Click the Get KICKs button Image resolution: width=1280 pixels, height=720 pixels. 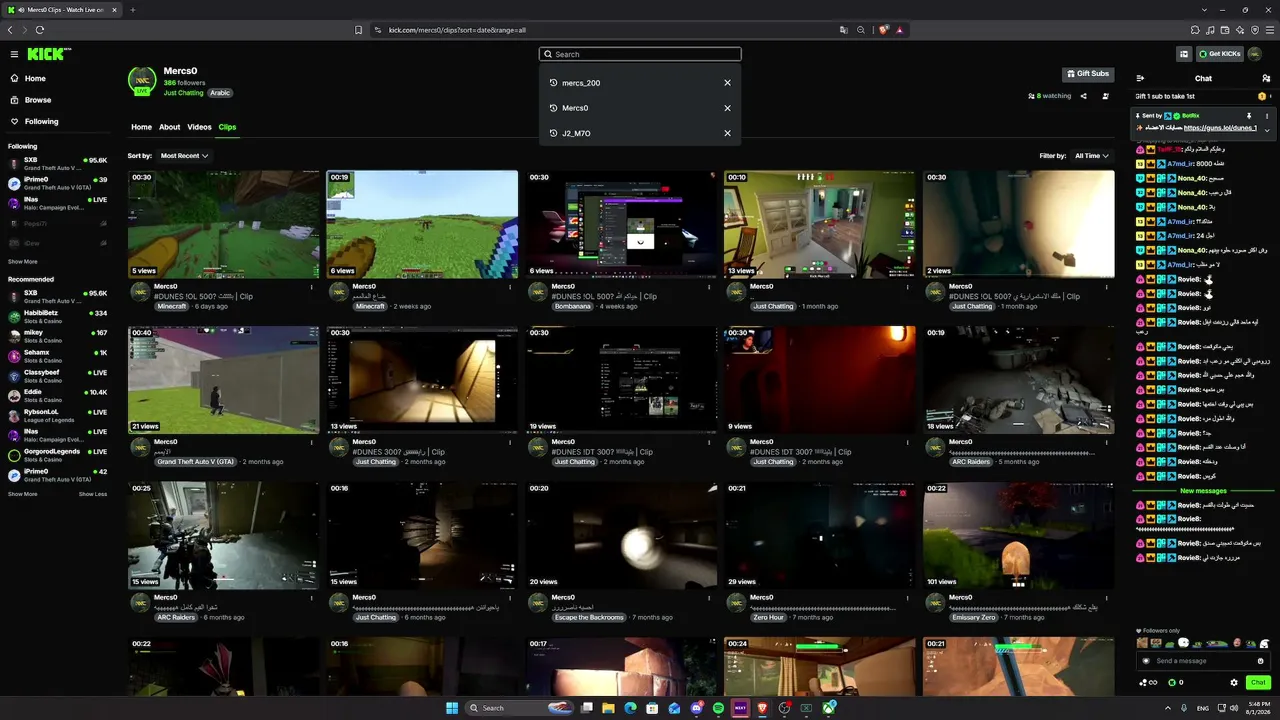coord(1219,54)
